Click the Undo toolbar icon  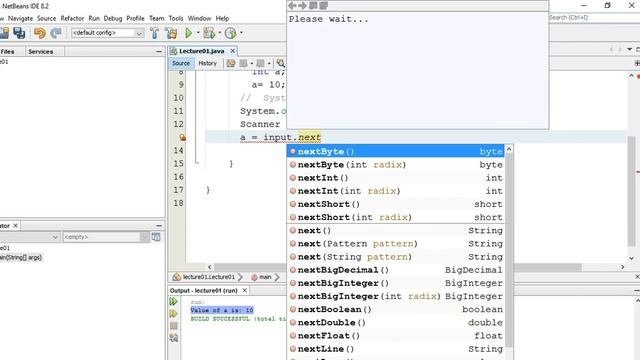coord(40,33)
